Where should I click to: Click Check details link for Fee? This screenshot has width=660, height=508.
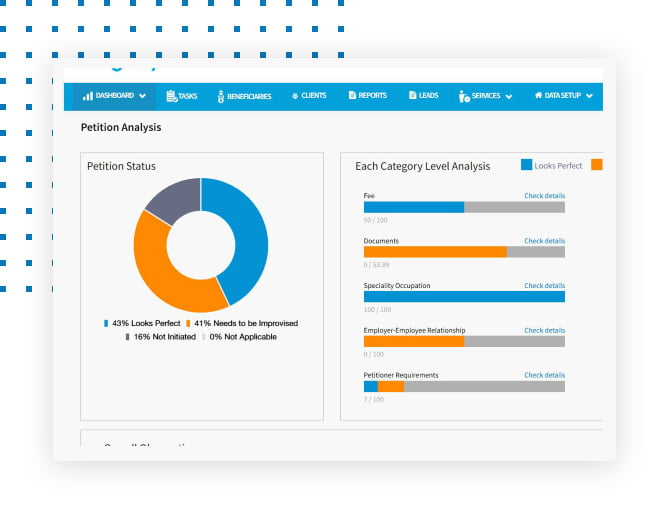pos(544,196)
